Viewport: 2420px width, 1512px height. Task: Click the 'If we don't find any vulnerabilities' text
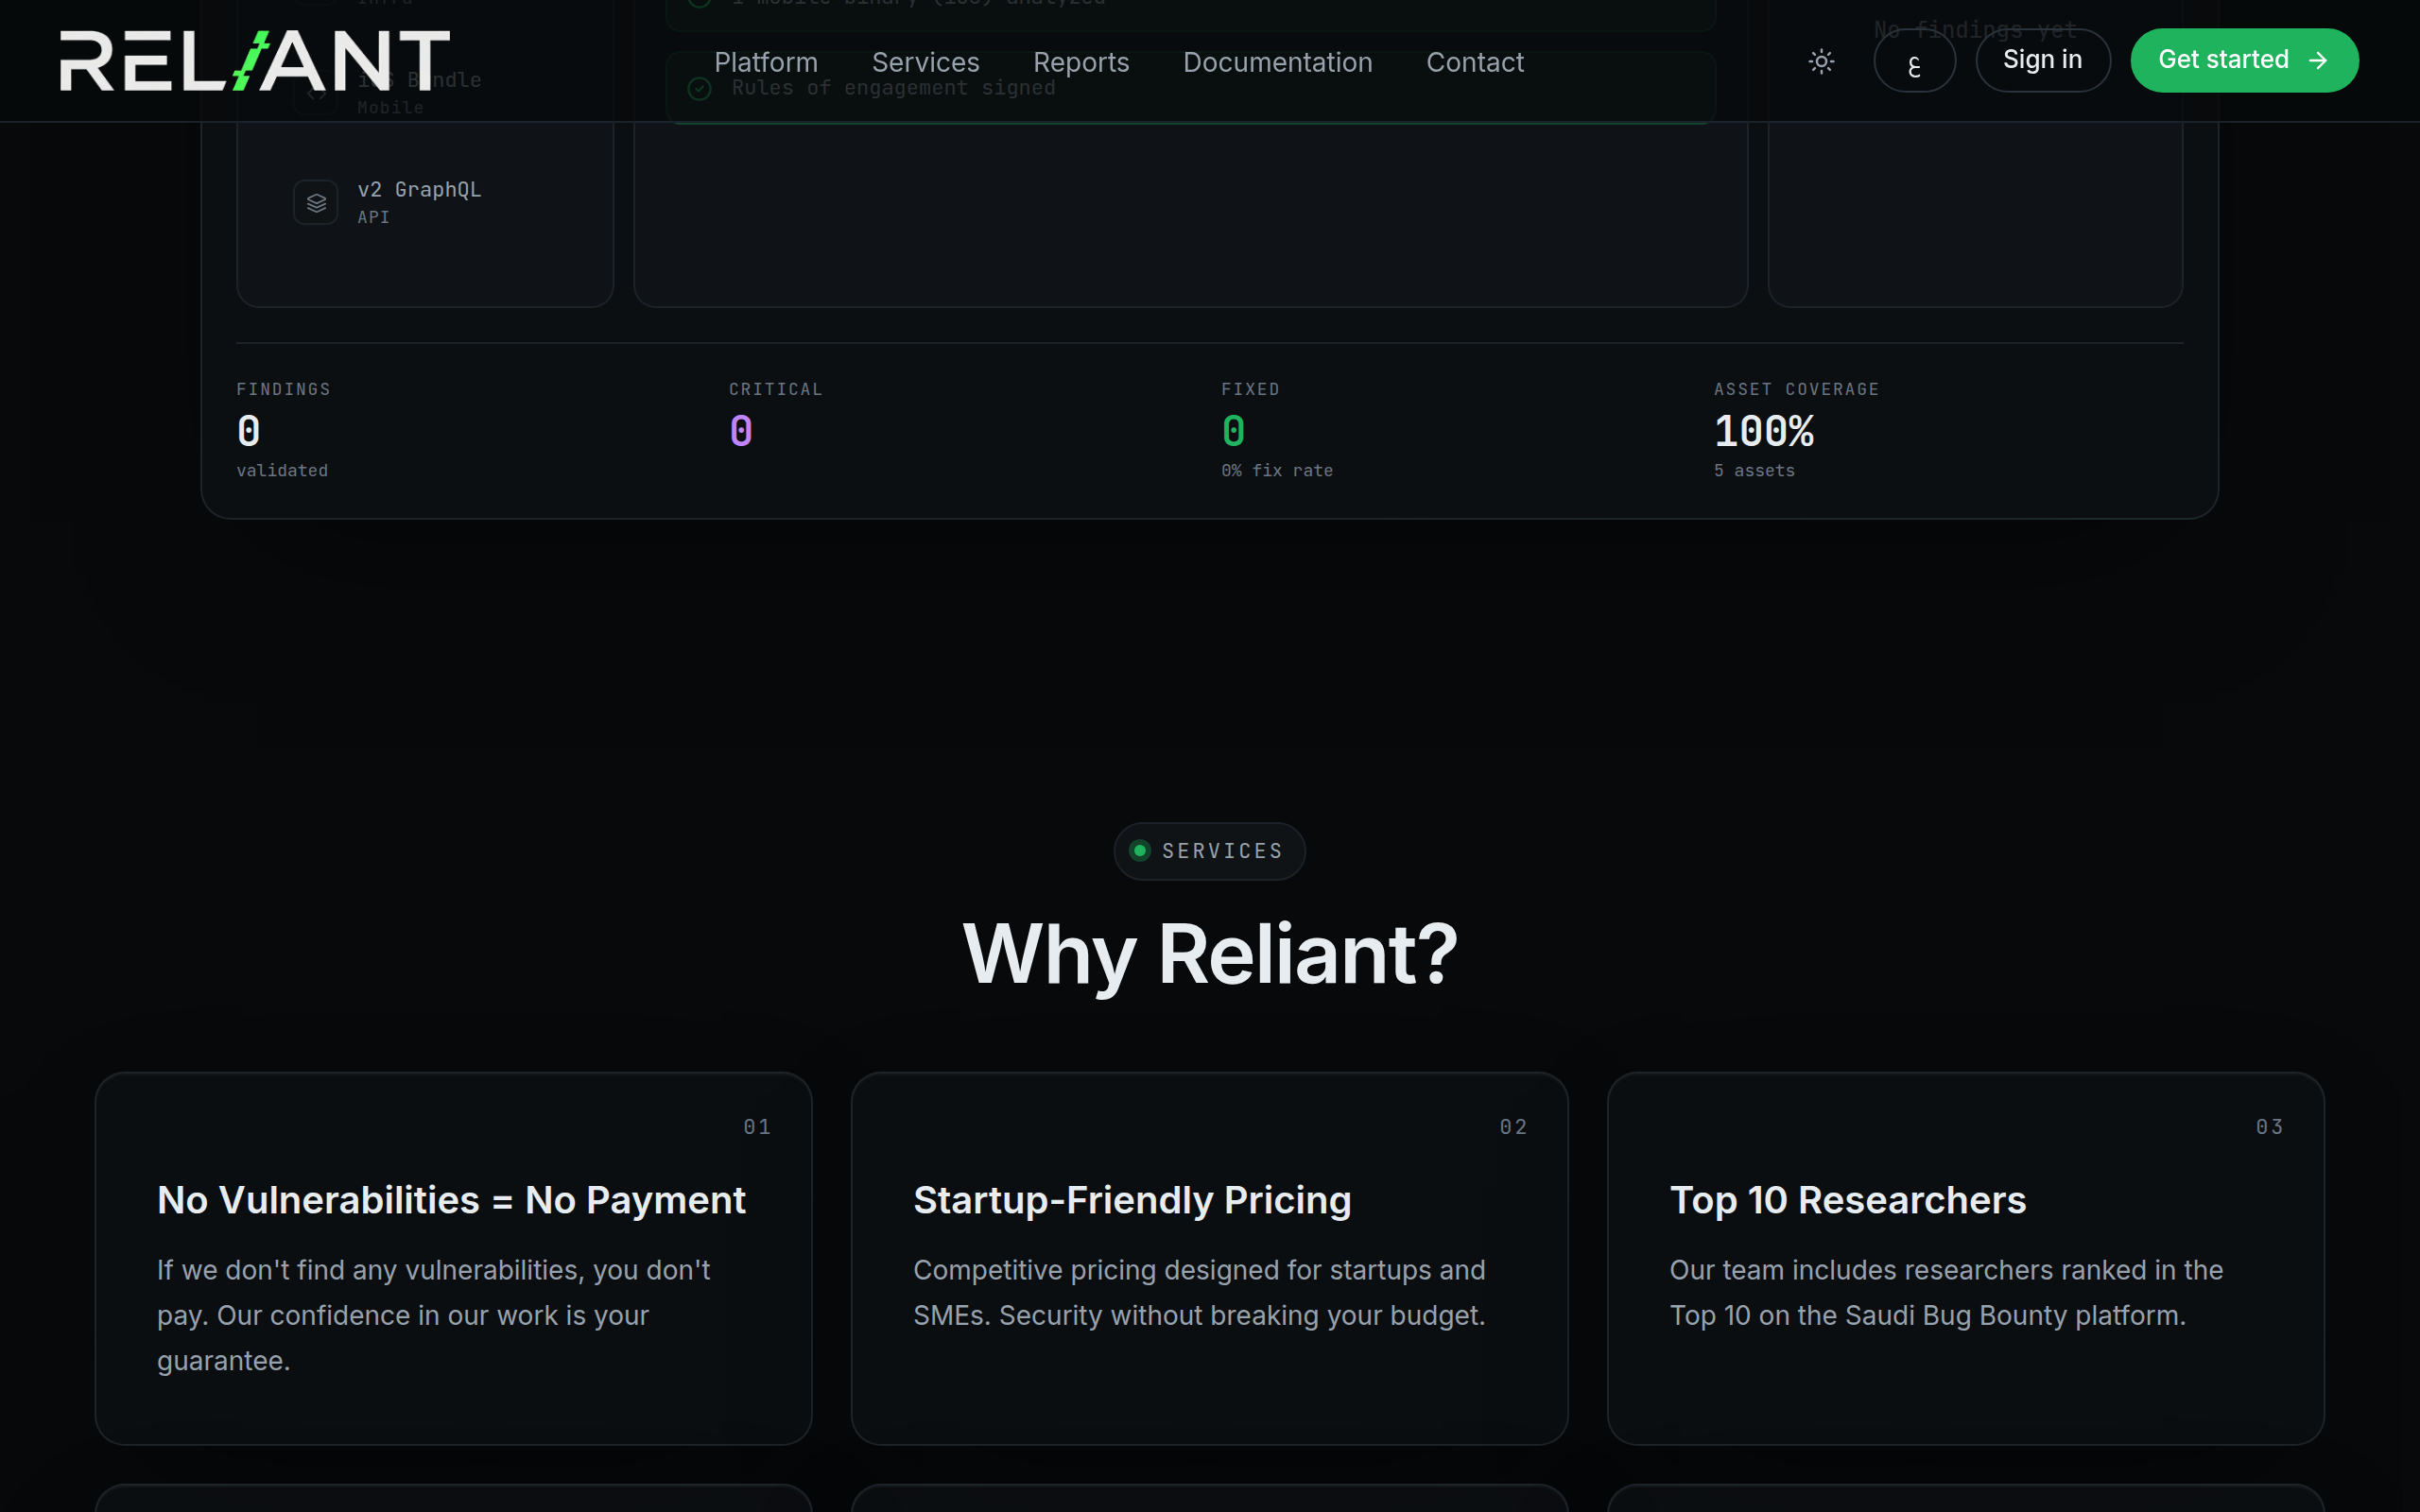[x=434, y=1315]
